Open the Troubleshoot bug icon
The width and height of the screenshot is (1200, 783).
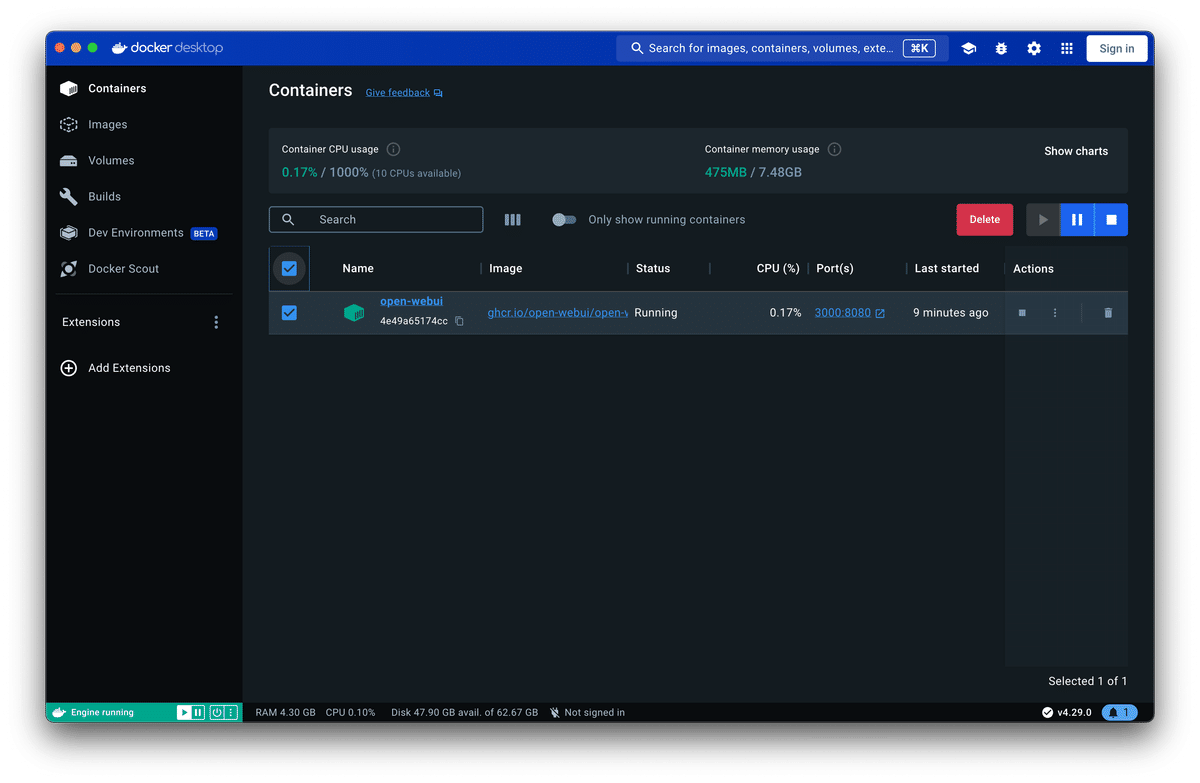(x=1001, y=48)
